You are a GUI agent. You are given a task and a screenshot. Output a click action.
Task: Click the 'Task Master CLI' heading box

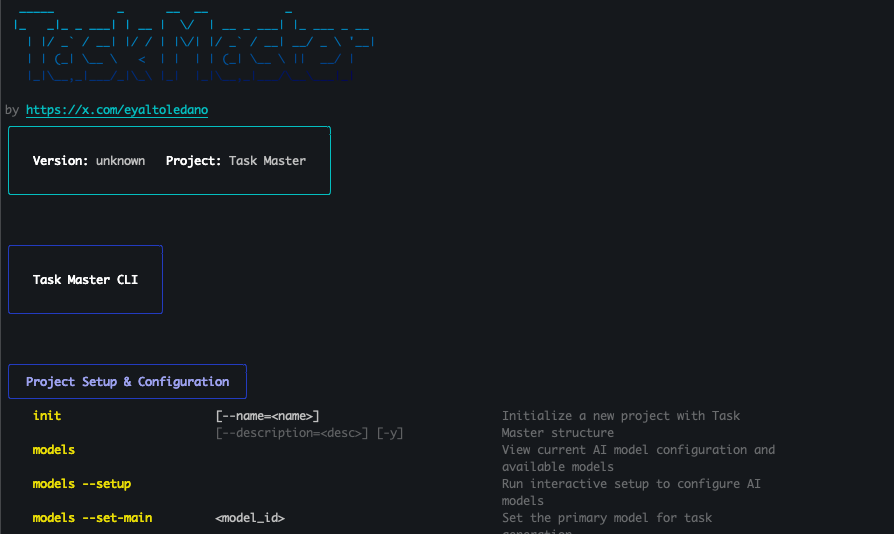(86, 279)
